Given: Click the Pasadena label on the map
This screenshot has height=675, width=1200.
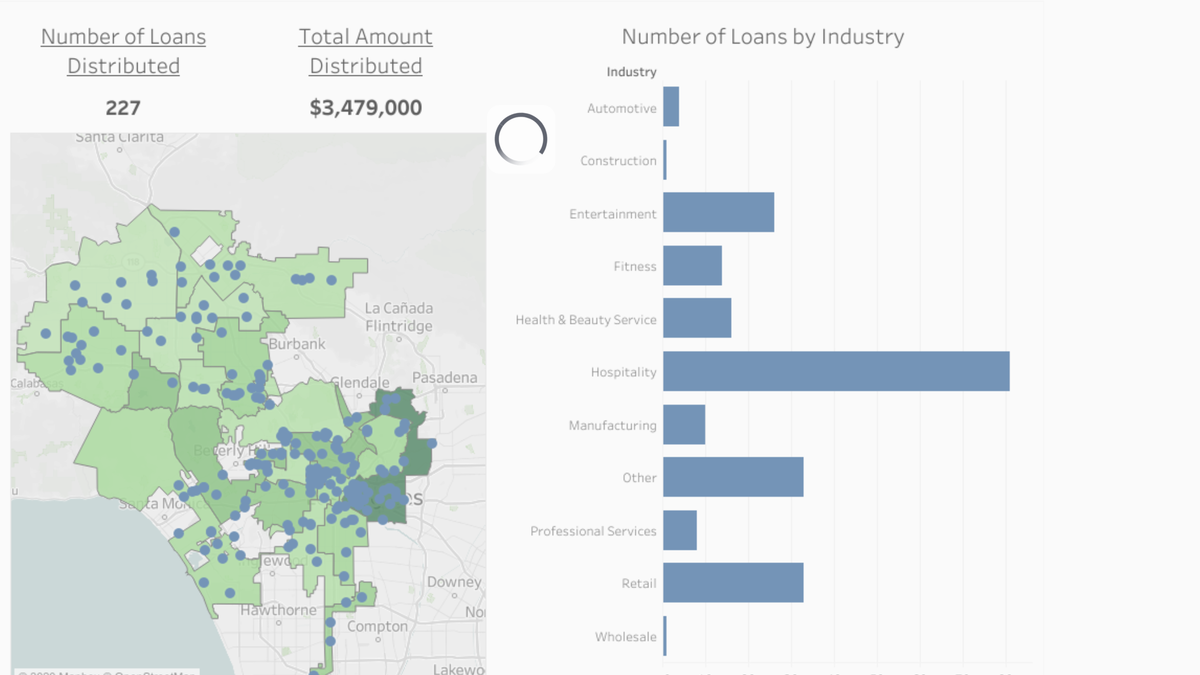Looking at the screenshot, I should (445, 378).
